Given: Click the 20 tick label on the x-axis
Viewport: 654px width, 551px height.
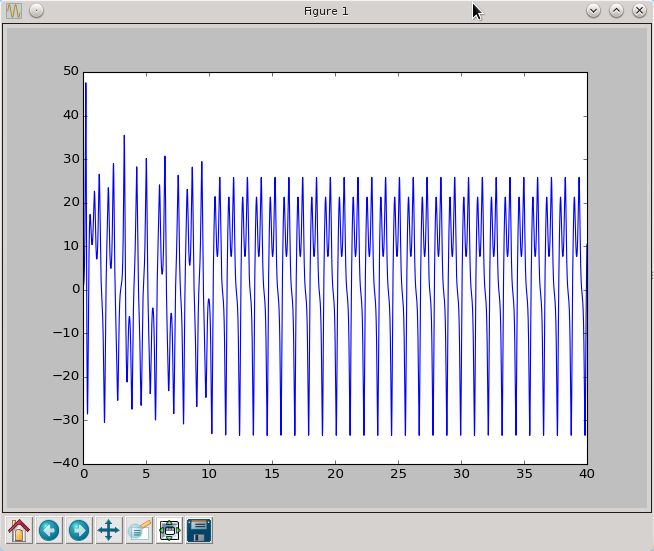Looking at the screenshot, I should tap(335, 474).
